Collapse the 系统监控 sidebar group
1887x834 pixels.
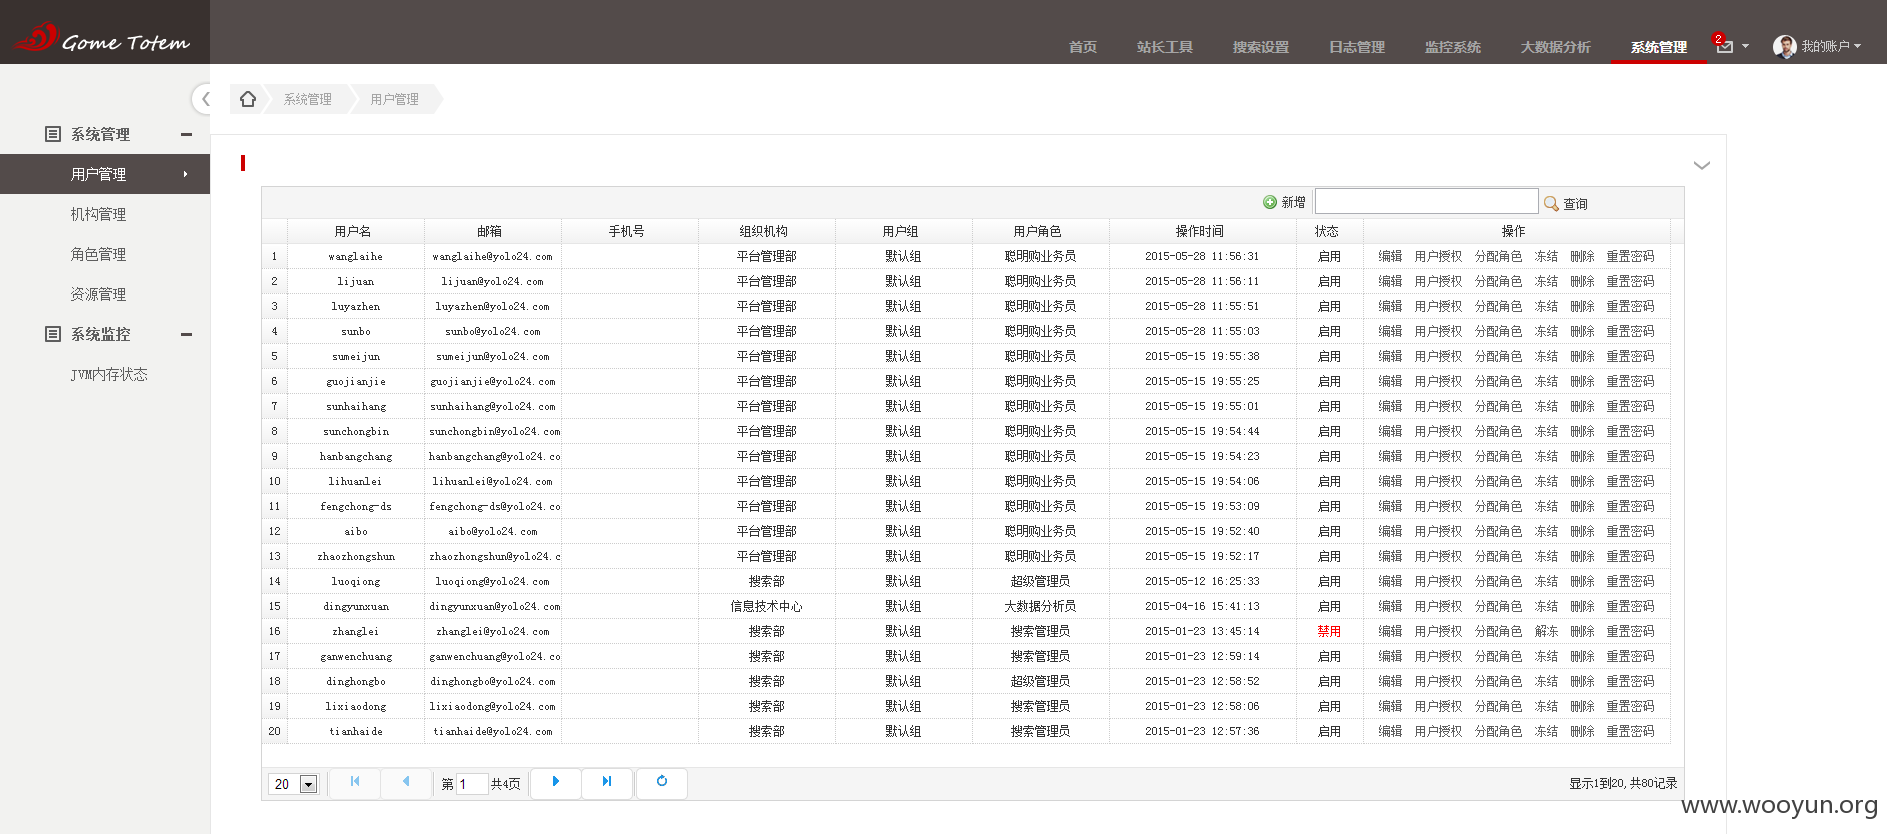[186, 334]
